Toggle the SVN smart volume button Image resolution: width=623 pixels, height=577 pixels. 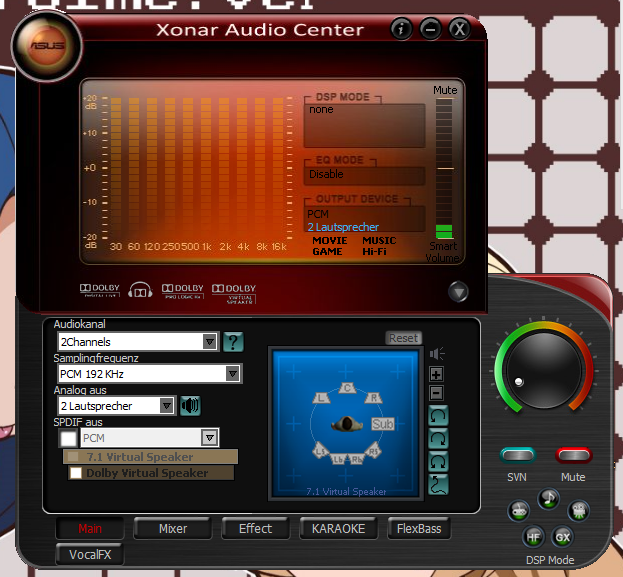[517, 456]
